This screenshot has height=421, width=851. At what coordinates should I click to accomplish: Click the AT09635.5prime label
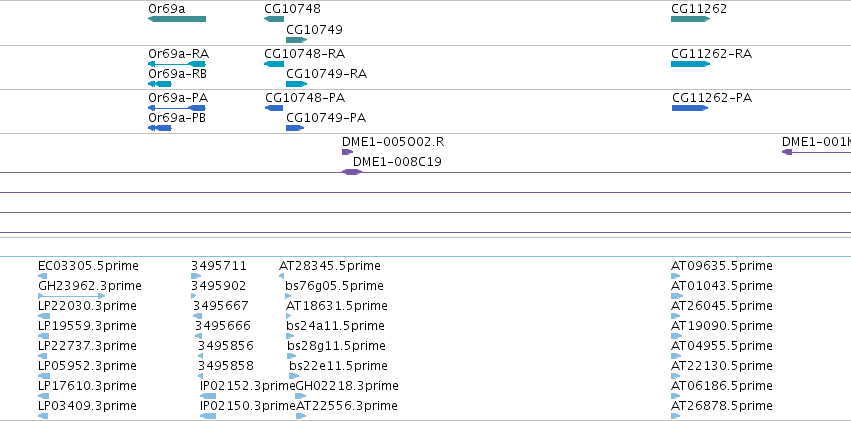722,266
